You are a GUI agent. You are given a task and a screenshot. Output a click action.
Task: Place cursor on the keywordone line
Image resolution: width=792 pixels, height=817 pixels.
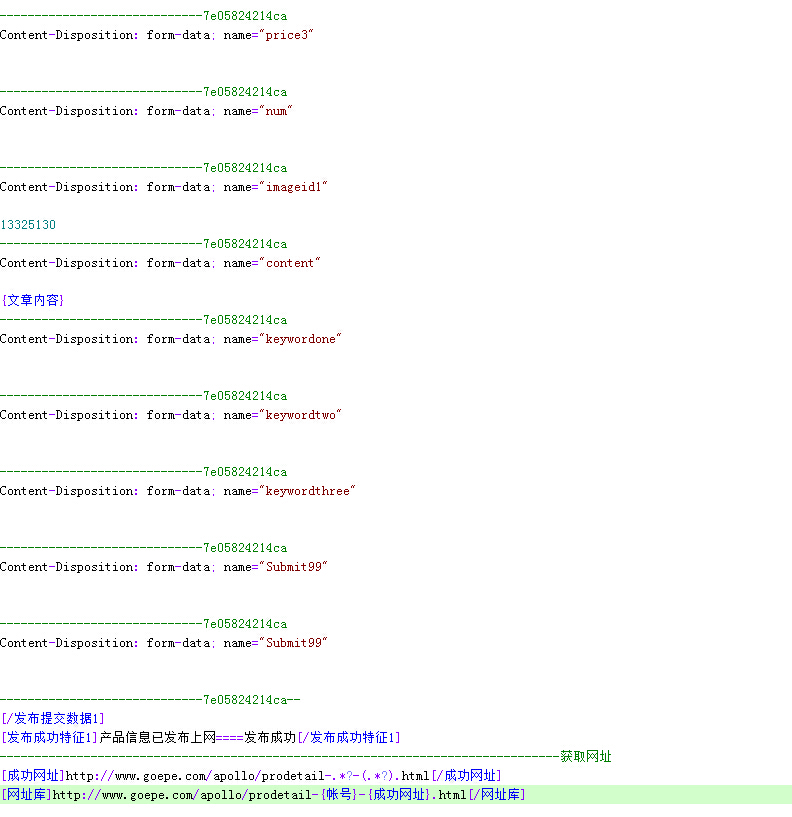(170, 339)
